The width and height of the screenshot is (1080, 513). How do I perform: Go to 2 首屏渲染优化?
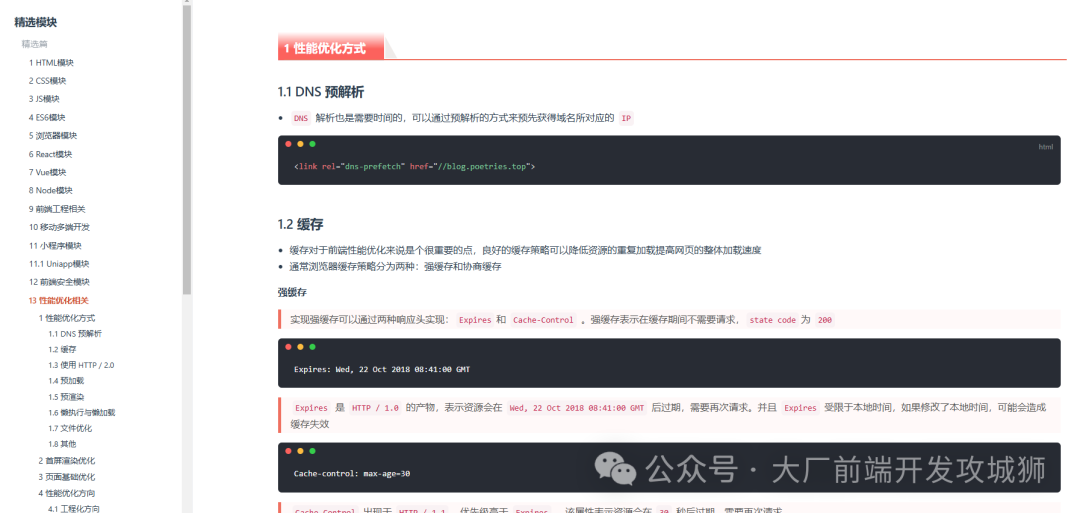tap(67, 461)
